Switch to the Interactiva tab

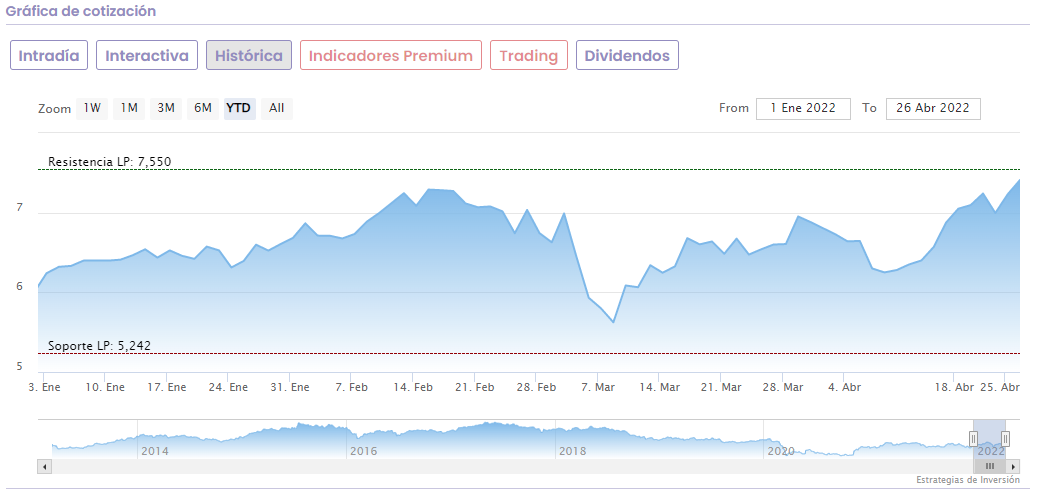[x=147, y=56]
